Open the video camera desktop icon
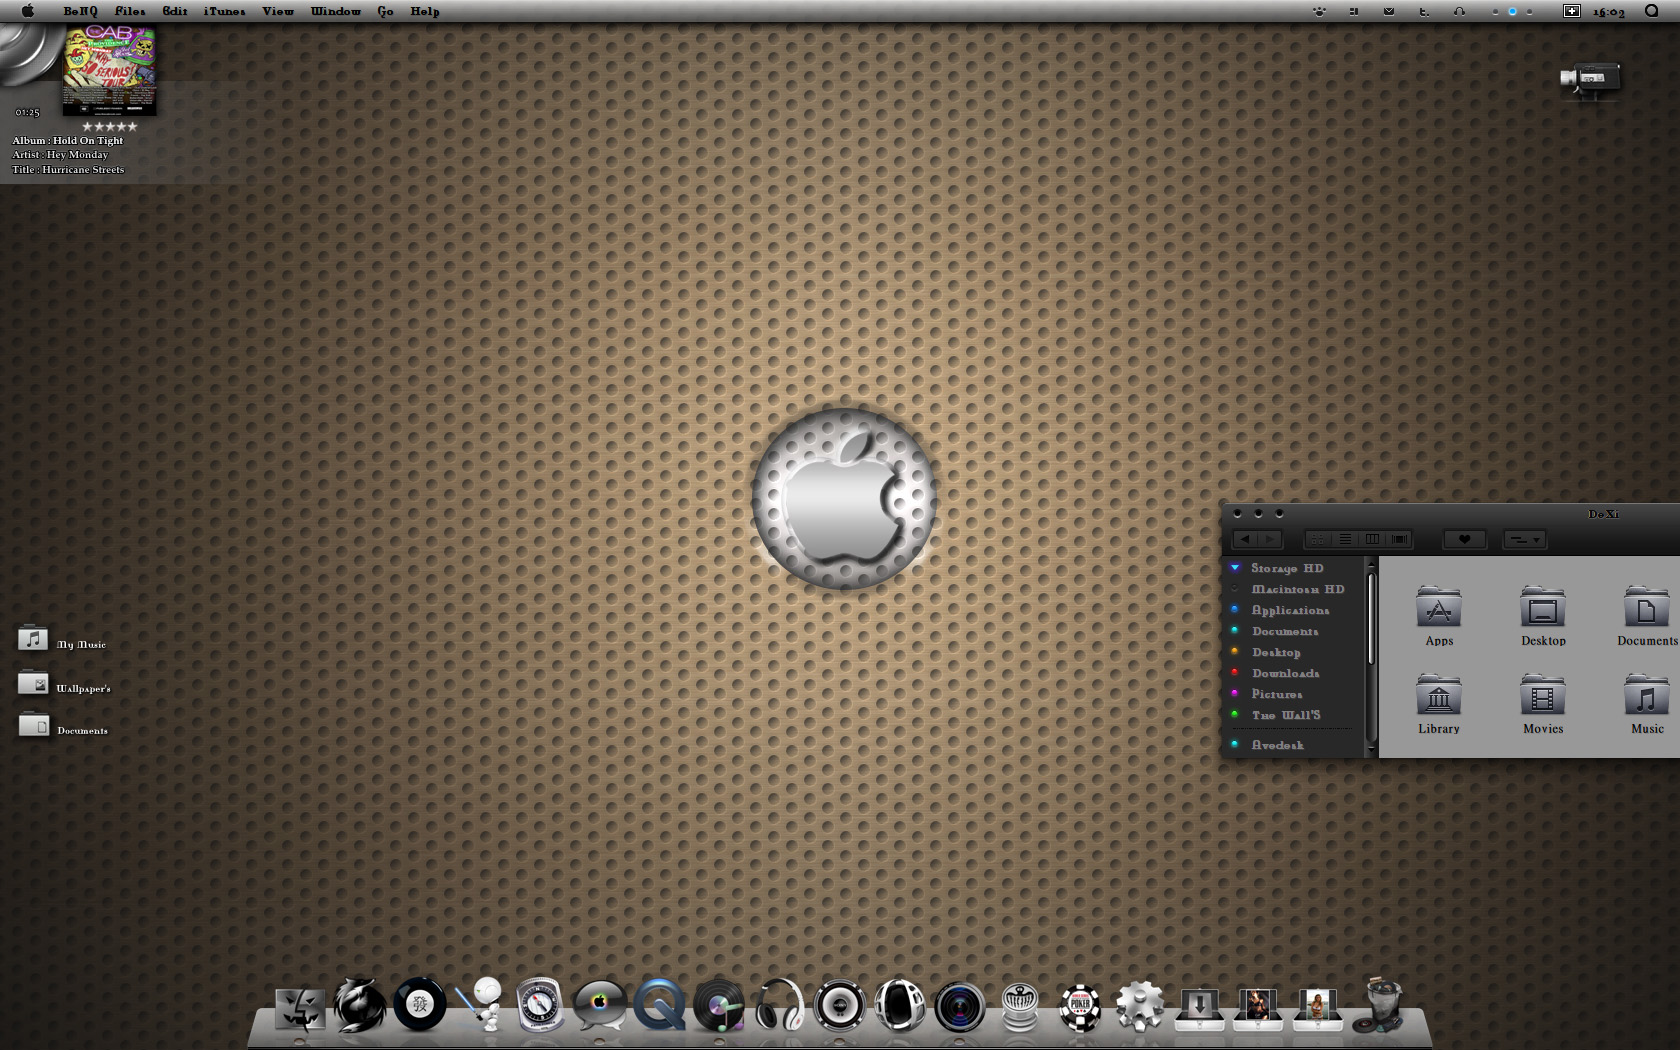Screen dimensions: 1680x1050 coord(1590,80)
